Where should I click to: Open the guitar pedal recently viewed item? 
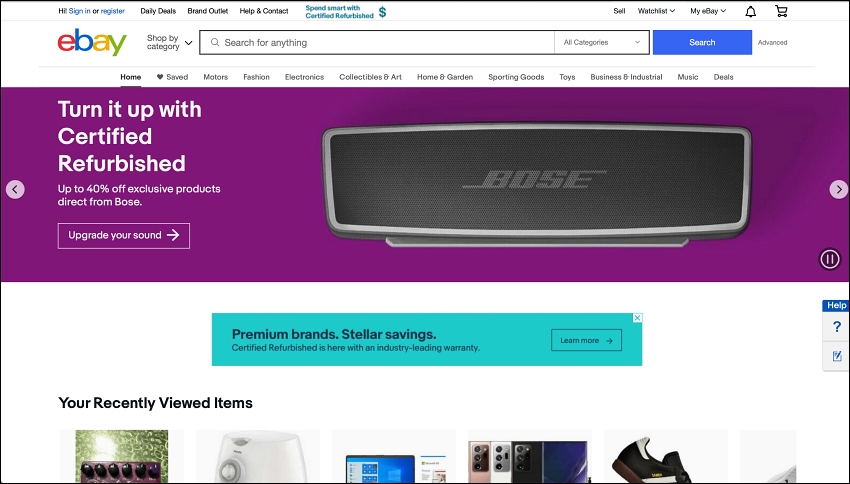pyautogui.click(x=122, y=456)
